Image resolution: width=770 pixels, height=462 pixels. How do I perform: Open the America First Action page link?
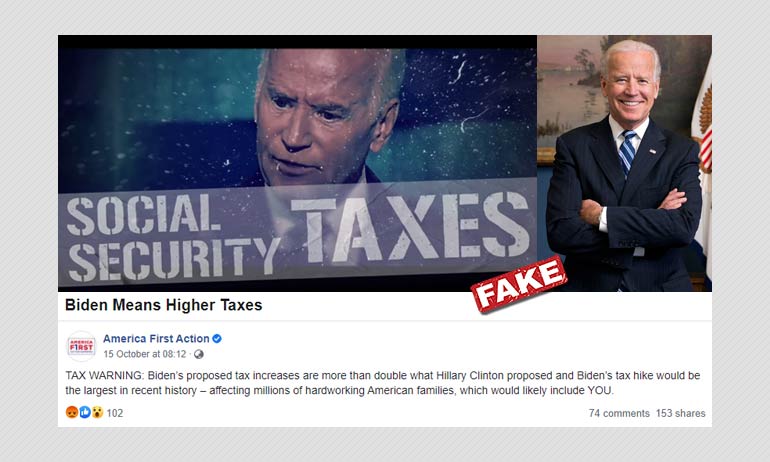[x=156, y=339]
